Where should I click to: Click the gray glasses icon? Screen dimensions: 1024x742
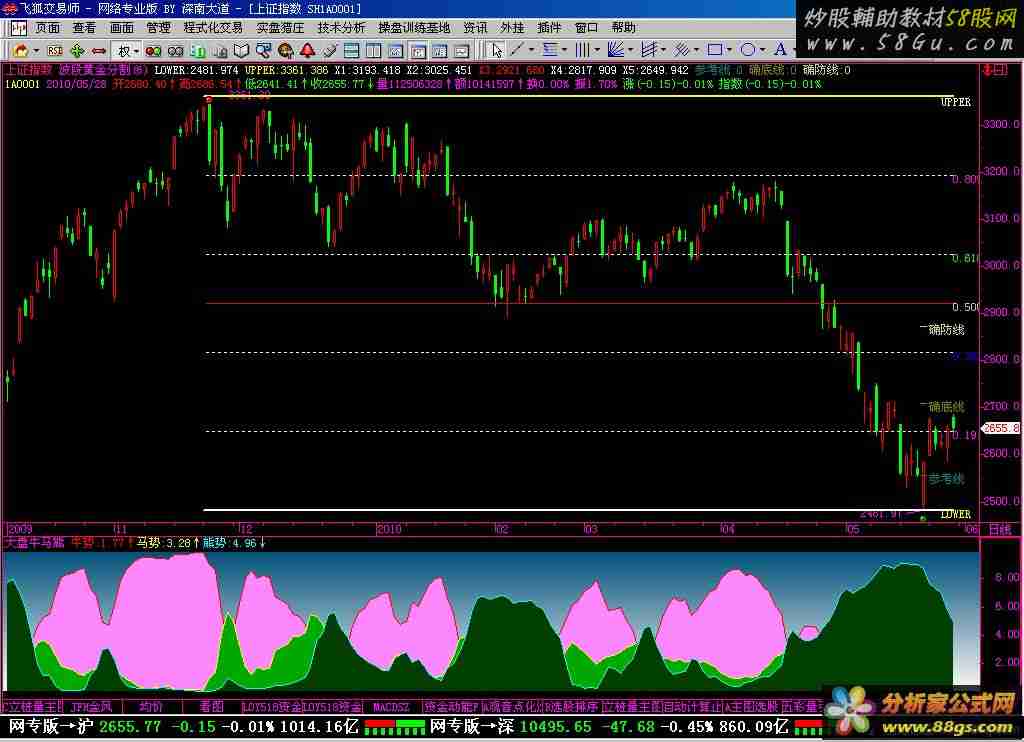click(x=175, y=50)
